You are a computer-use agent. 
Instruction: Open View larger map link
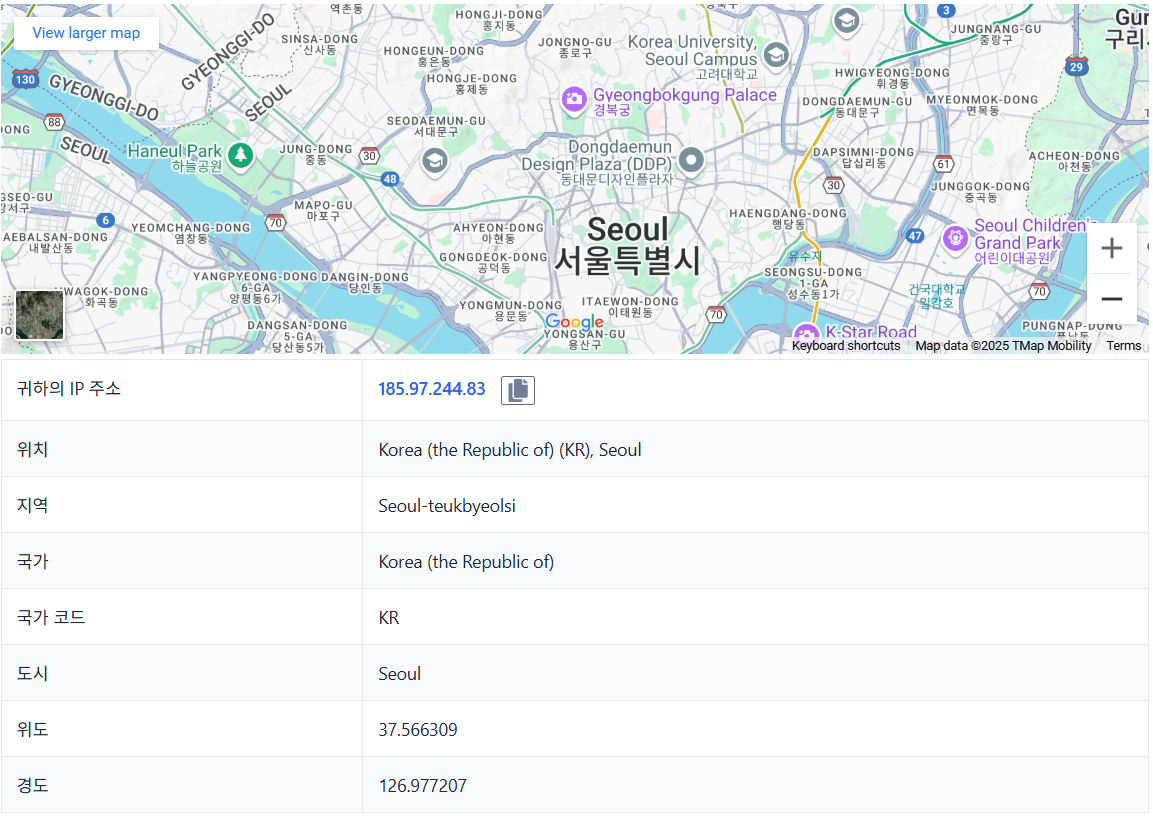pyautogui.click(x=86, y=33)
